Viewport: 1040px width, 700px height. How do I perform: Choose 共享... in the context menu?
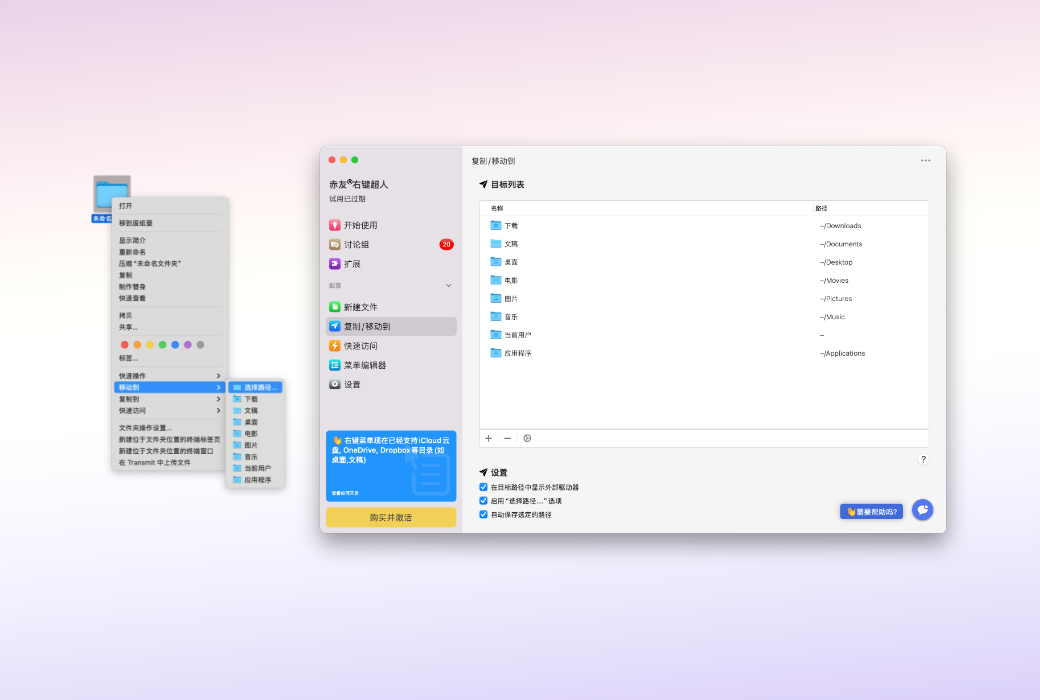coord(170,327)
